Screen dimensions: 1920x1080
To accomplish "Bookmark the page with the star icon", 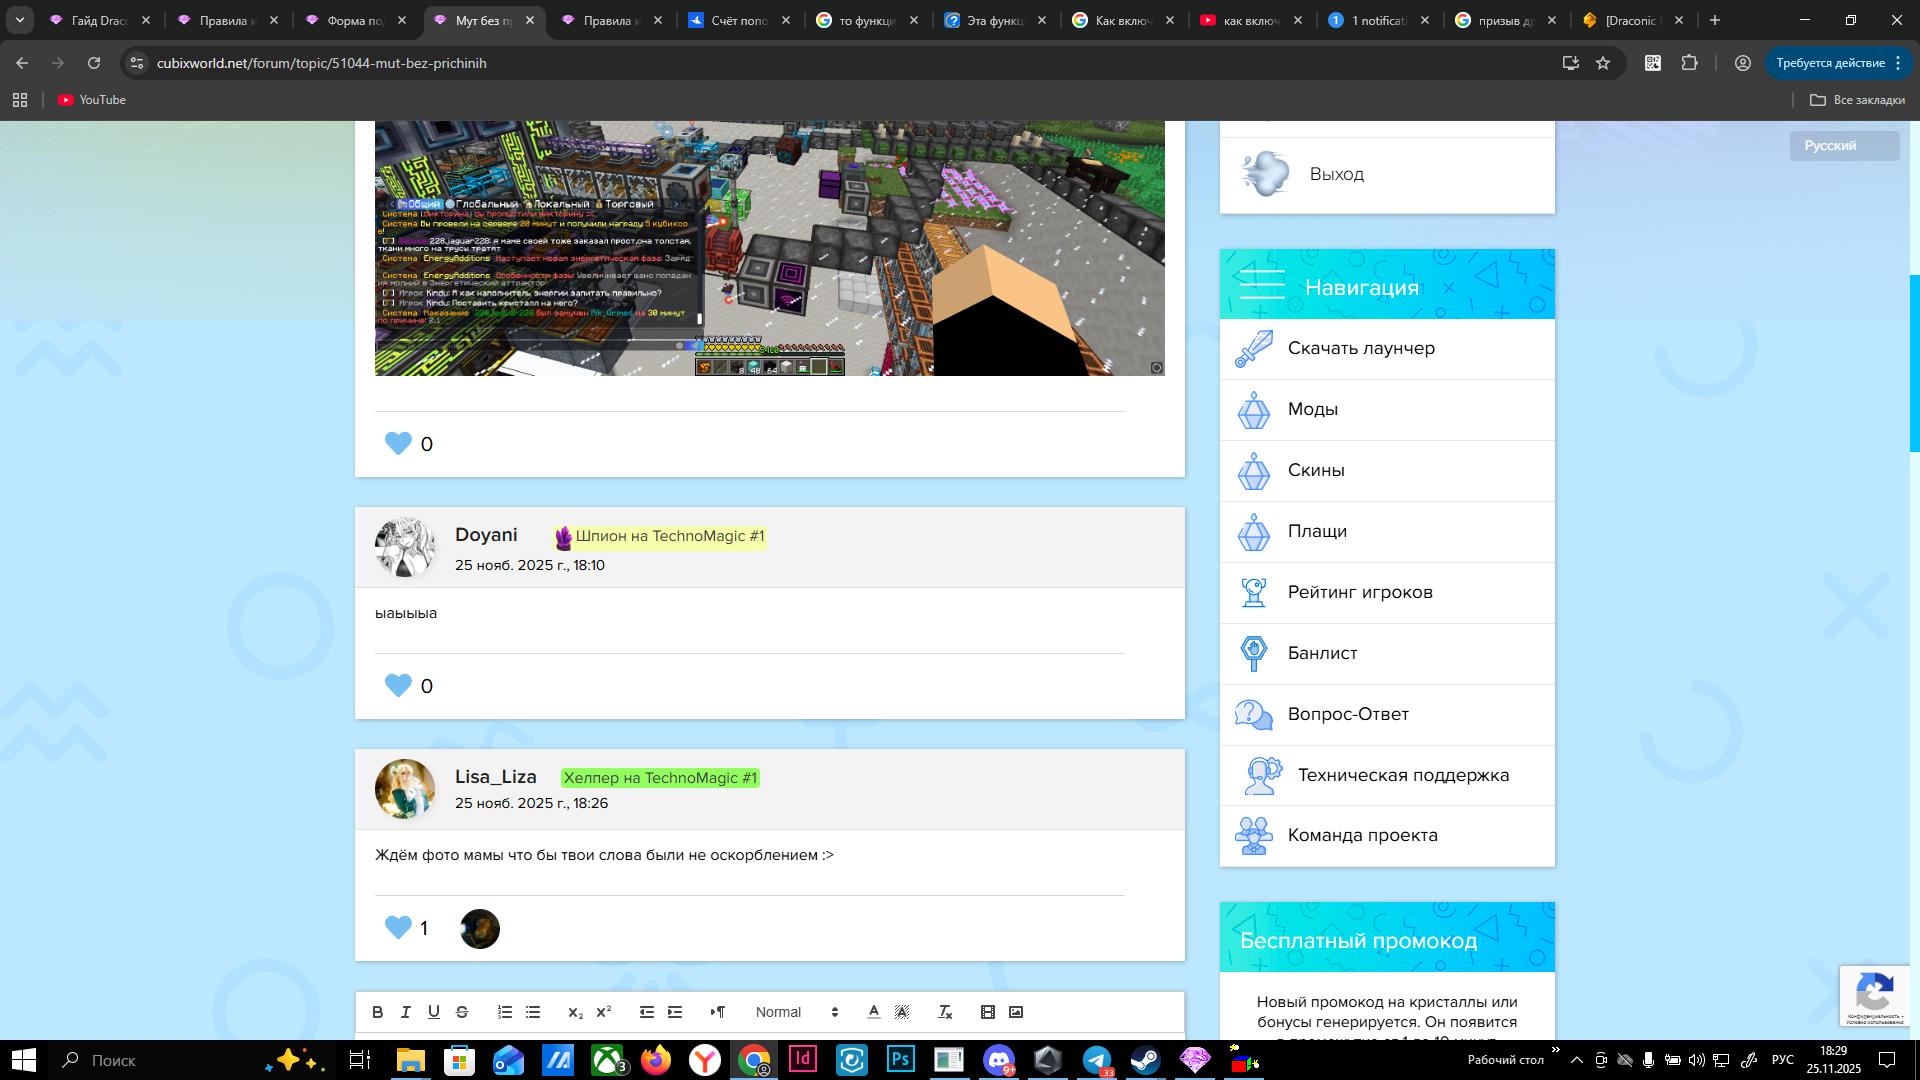I will click(1603, 63).
